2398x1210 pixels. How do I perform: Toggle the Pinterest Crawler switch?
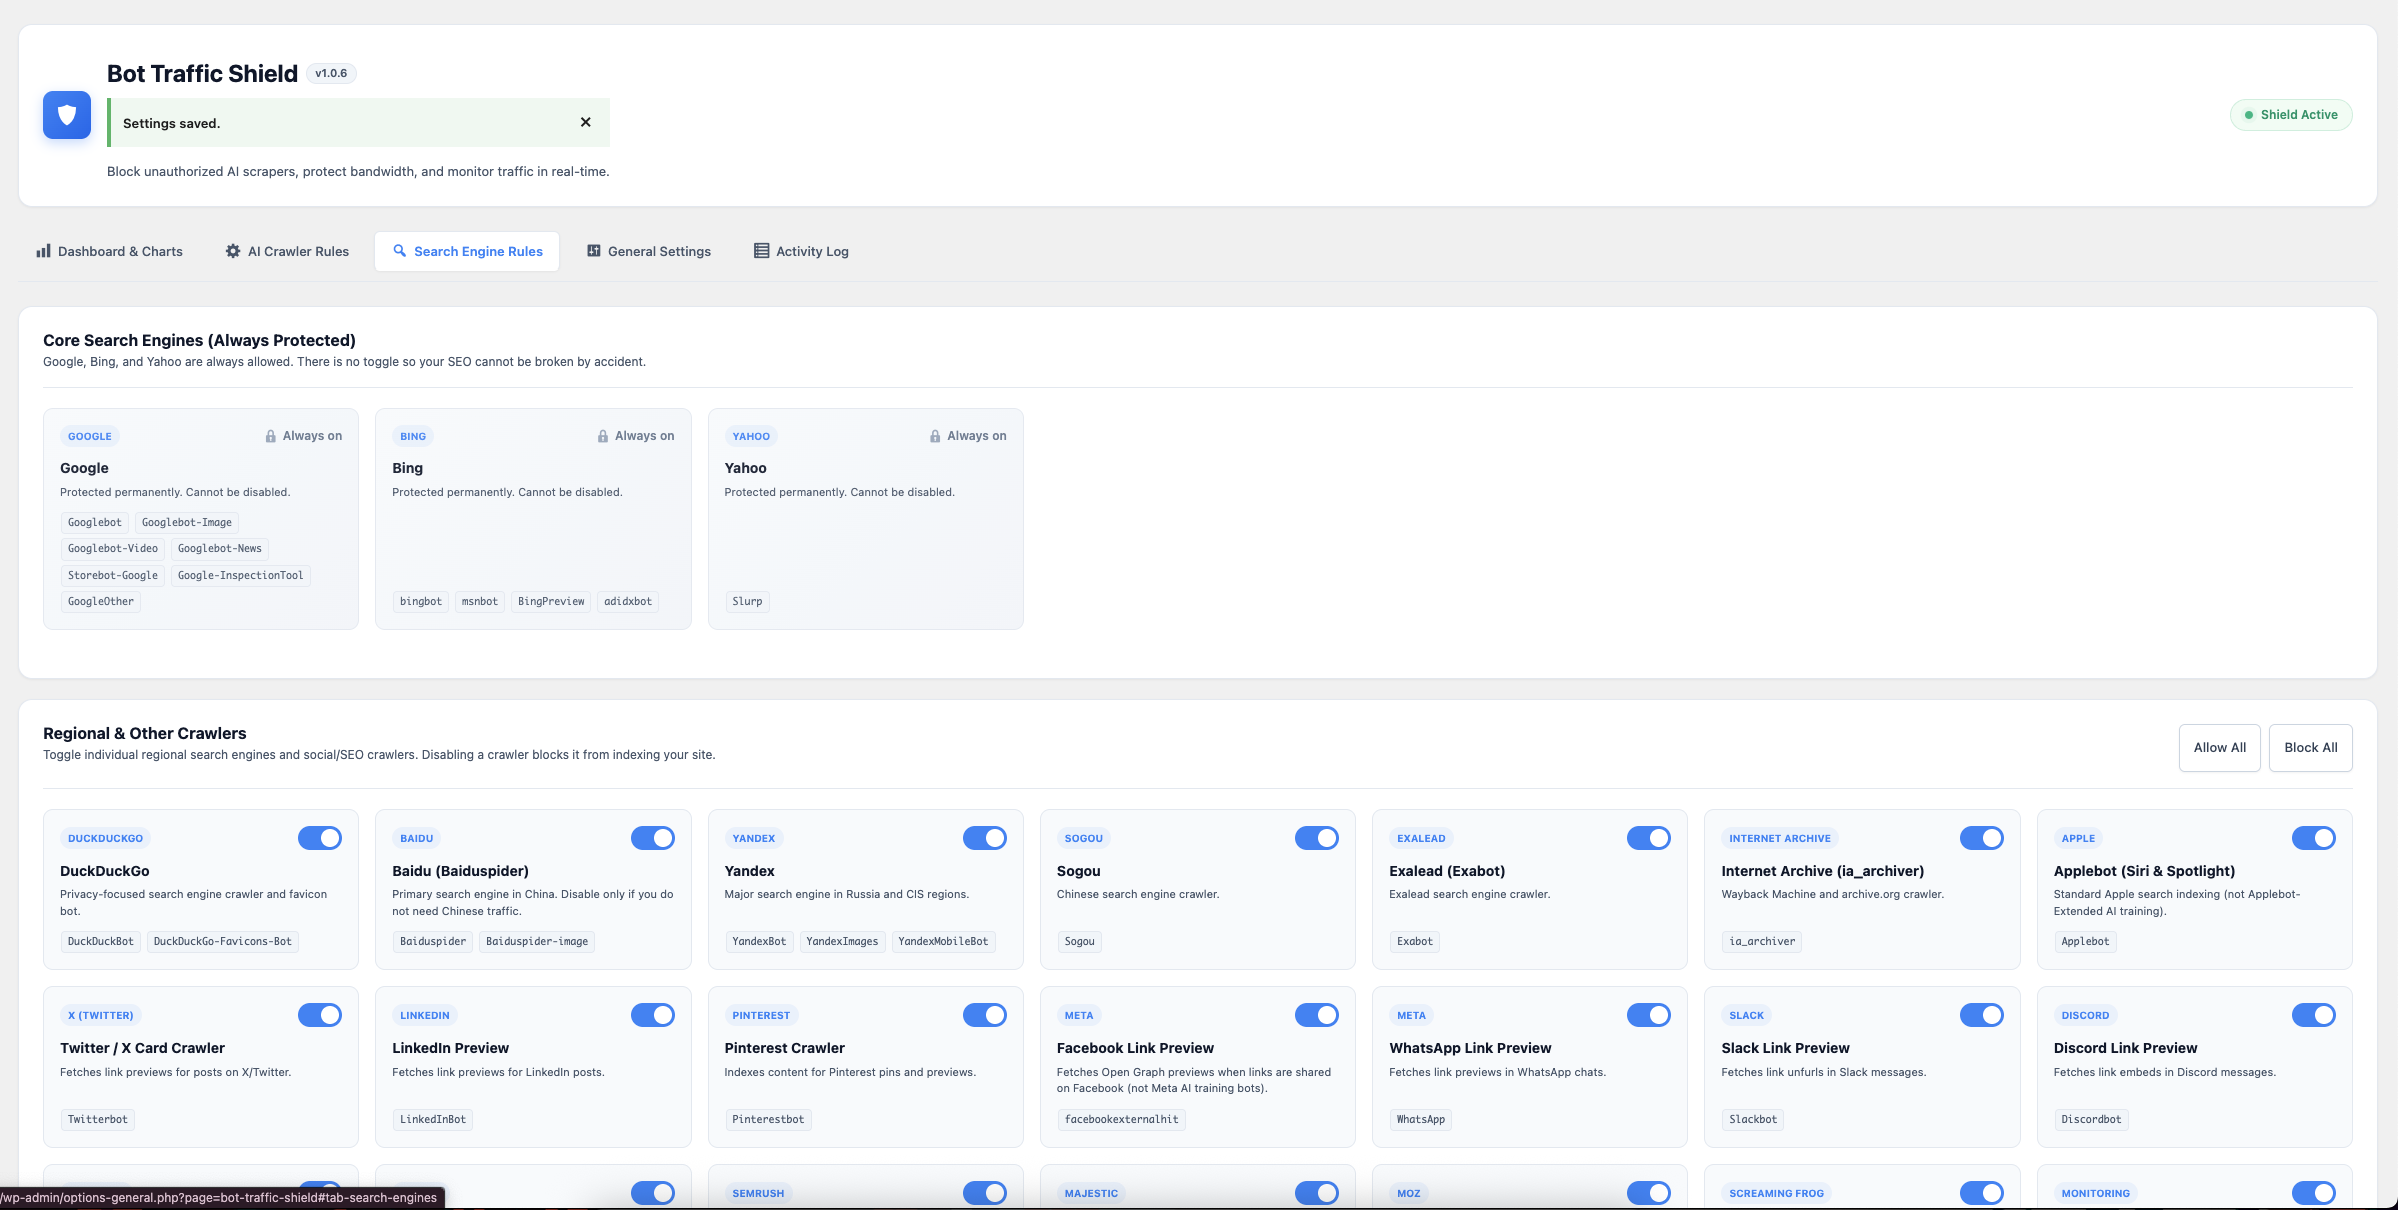tap(985, 1015)
